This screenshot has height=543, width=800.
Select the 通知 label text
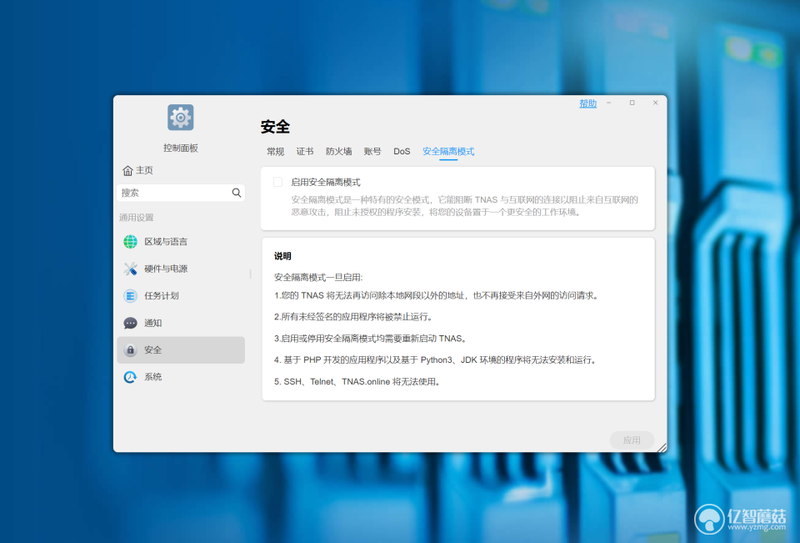(153, 323)
